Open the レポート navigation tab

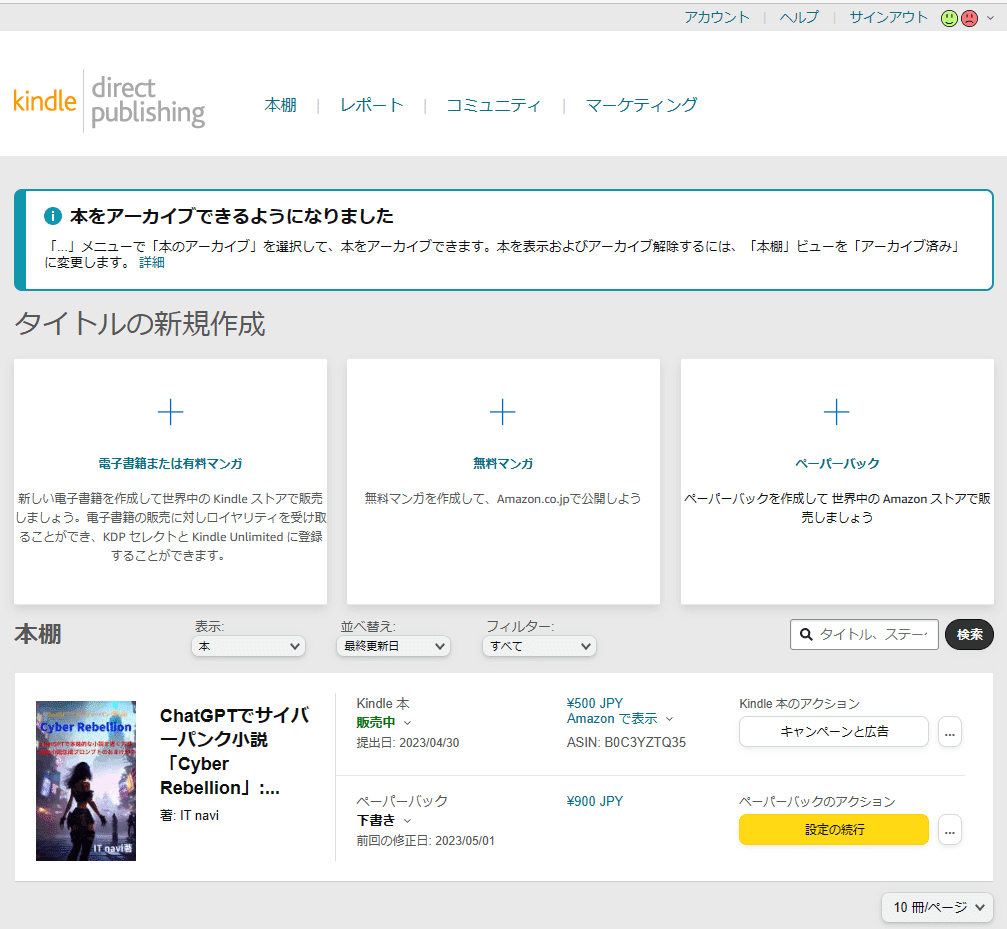pyautogui.click(x=372, y=105)
